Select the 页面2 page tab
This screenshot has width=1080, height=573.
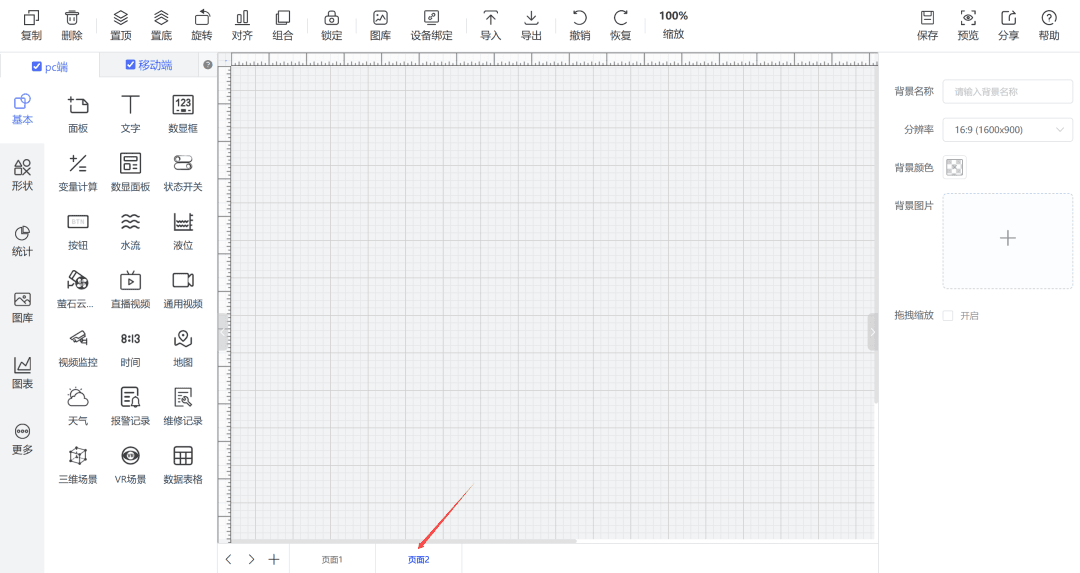(x=418, y=559)
